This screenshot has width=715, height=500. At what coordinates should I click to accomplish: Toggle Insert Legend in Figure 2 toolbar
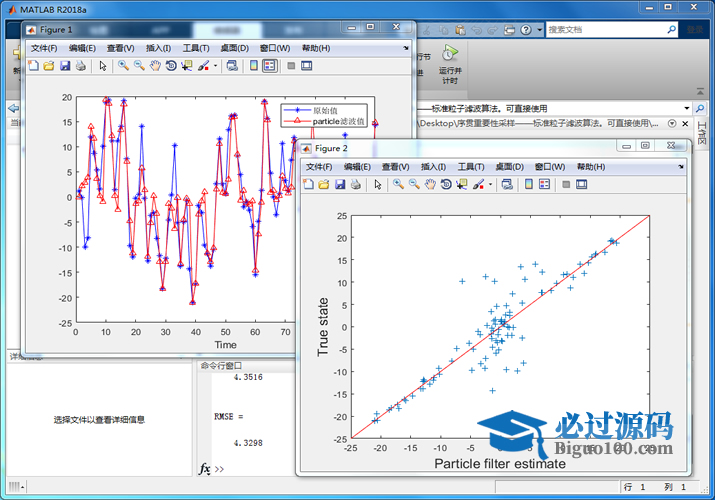[x=544, y=184]
